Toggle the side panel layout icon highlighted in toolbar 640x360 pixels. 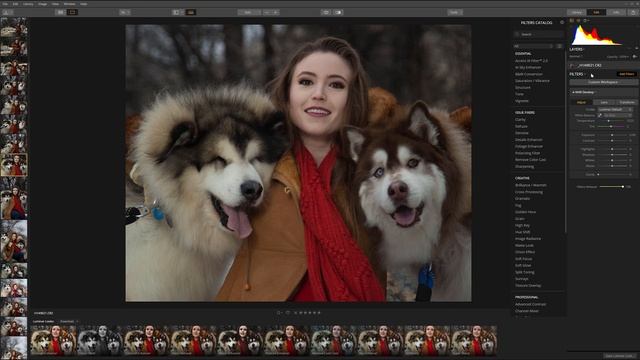click(191, 12)
